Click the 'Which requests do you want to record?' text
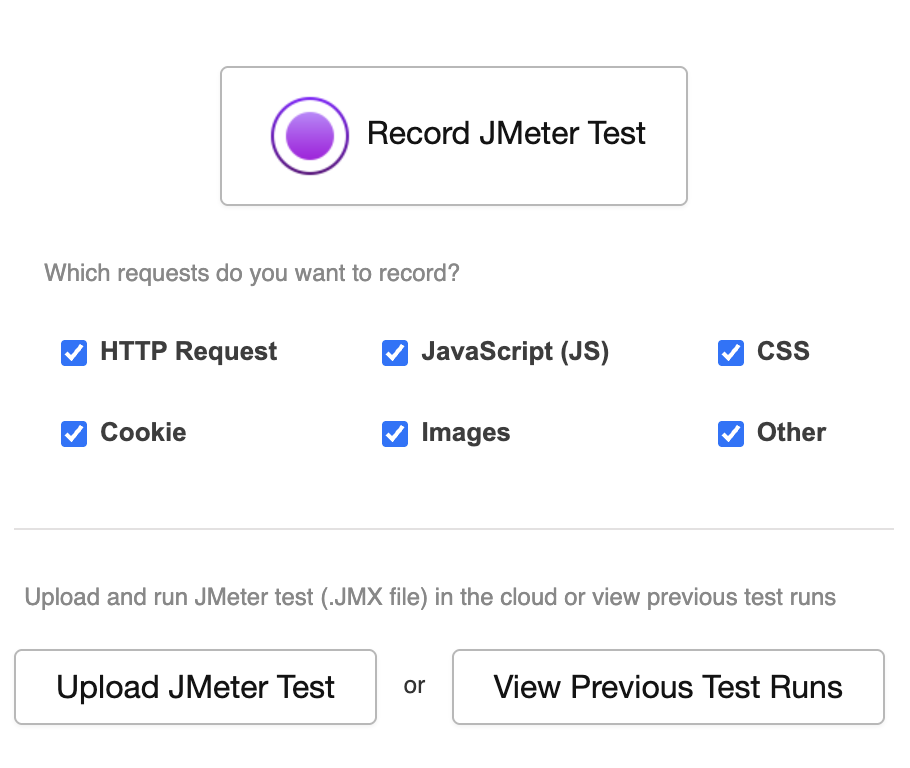 coord(252,273)
